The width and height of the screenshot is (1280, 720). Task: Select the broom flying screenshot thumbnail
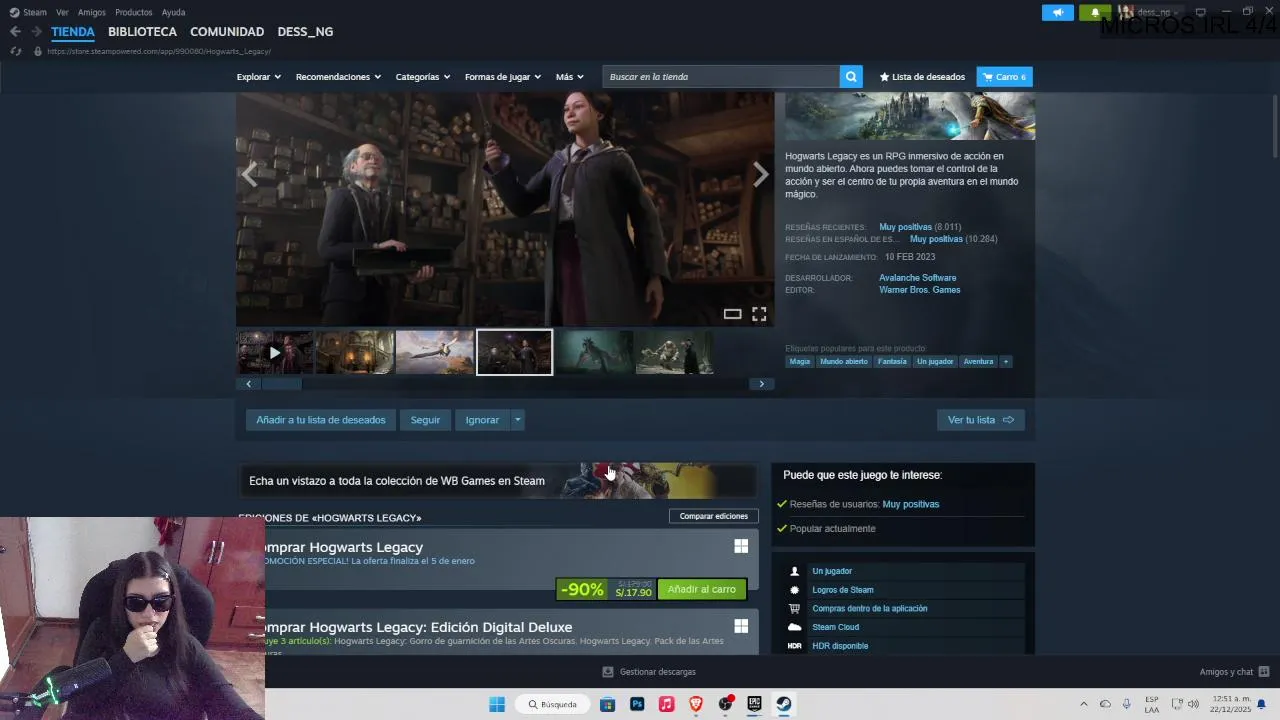tap(434, 352)
